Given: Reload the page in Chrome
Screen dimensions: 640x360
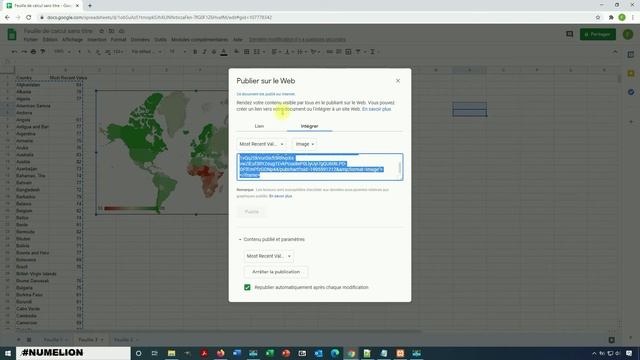Looking at the screenshot, I should coord(29,18).
